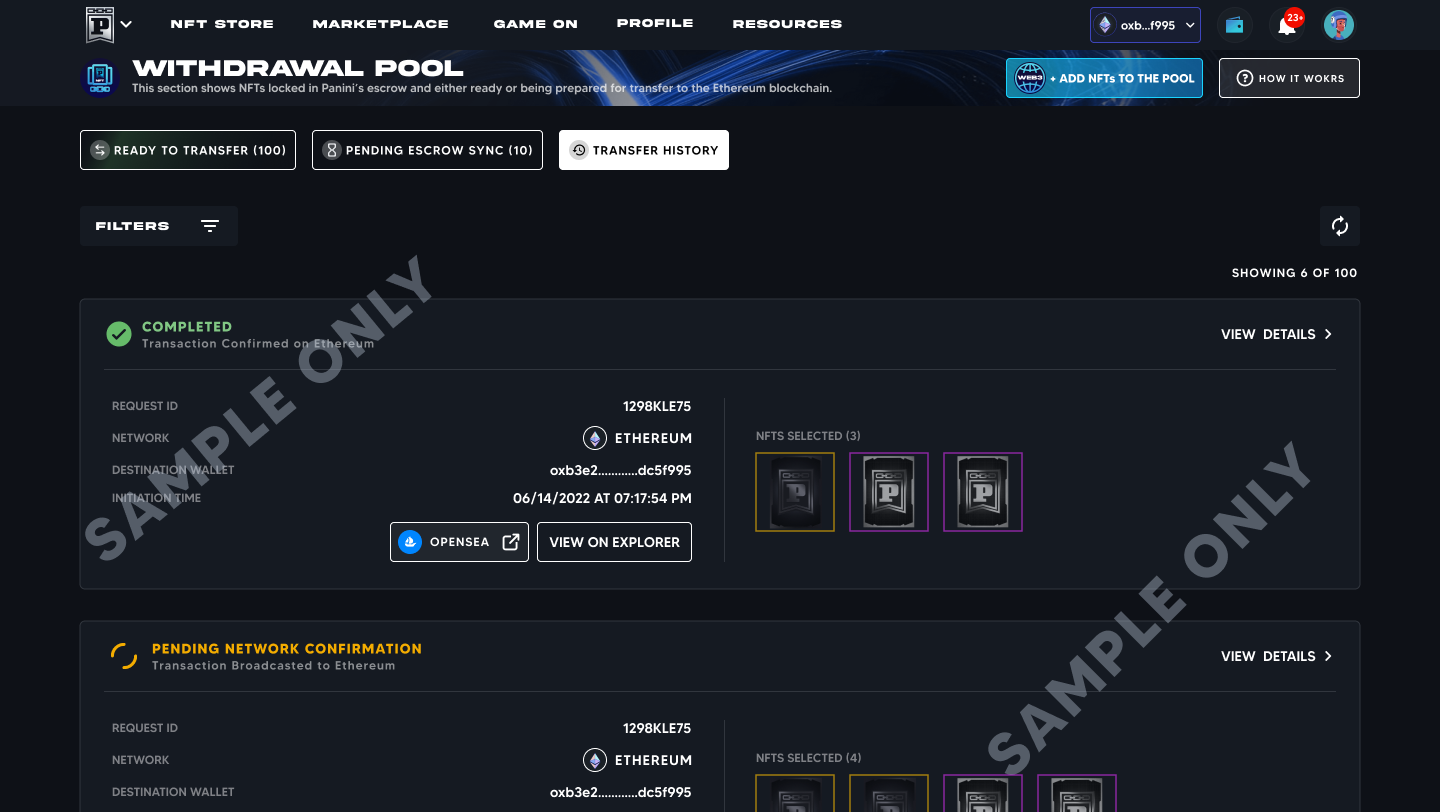1440x812 pixels.
Task: Click the 'SHOWING 6 OF 100' count text
Action: pos(1294,273)
